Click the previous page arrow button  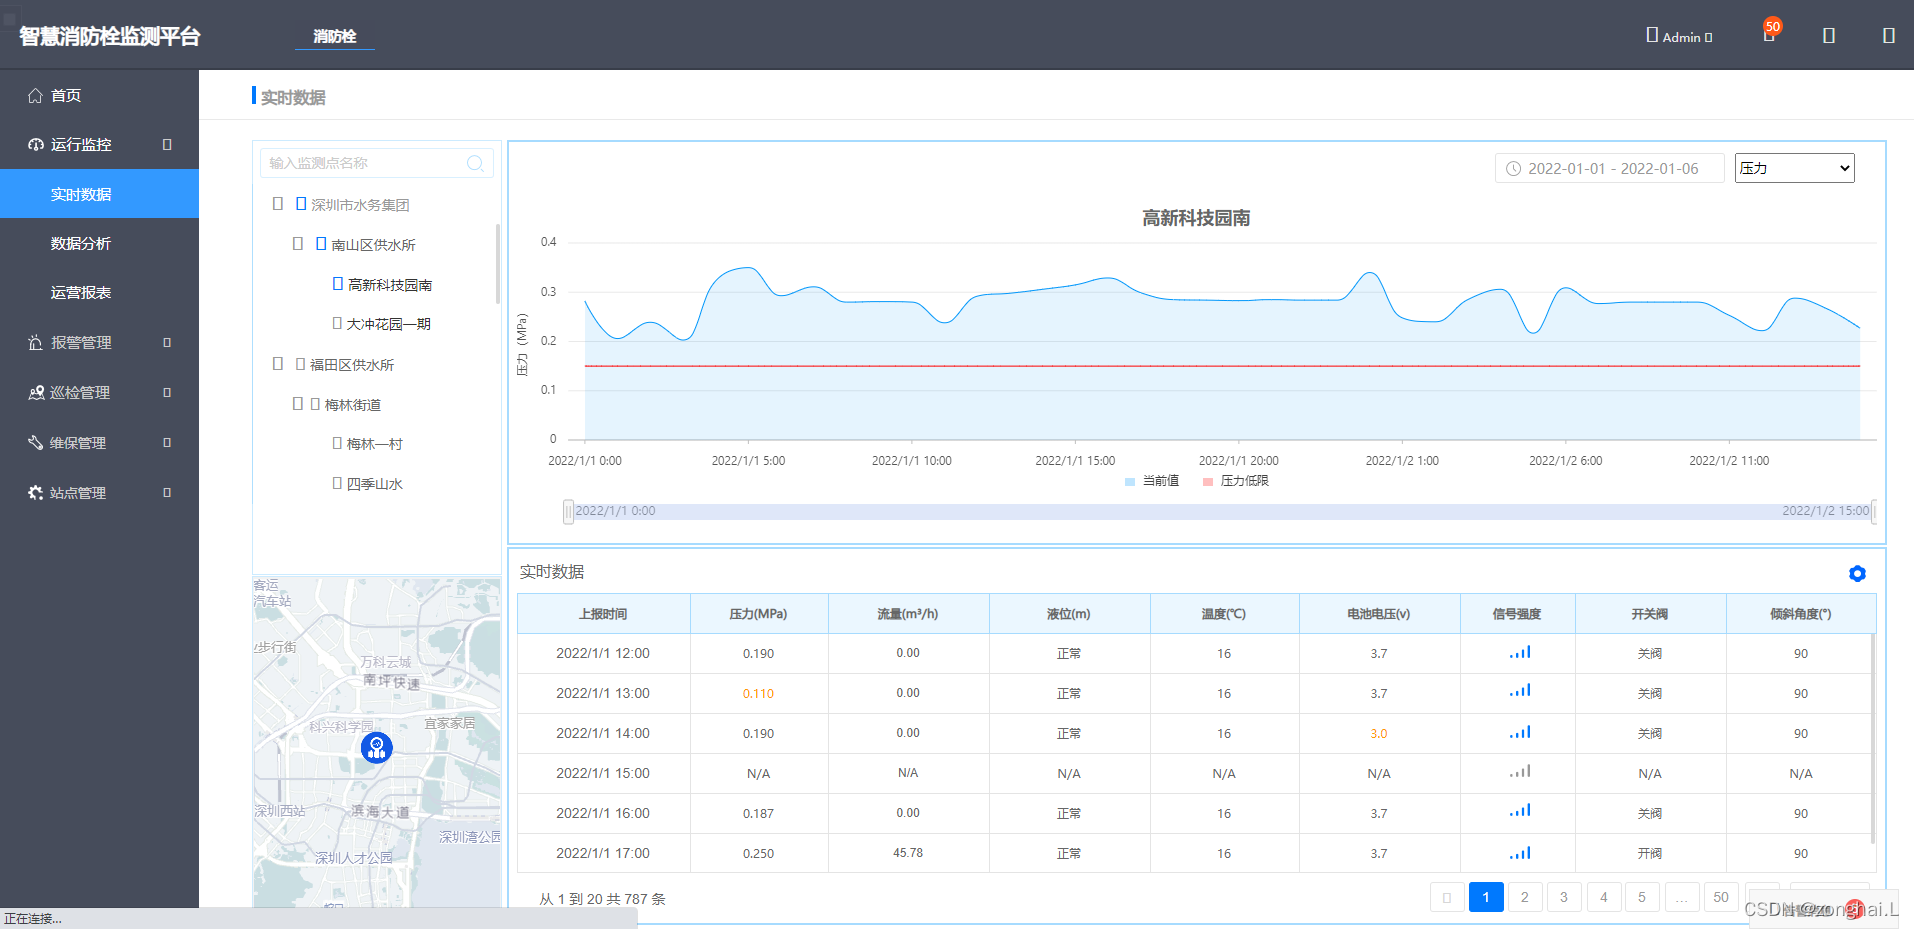pyautogui.click(x=1446, y=897)
